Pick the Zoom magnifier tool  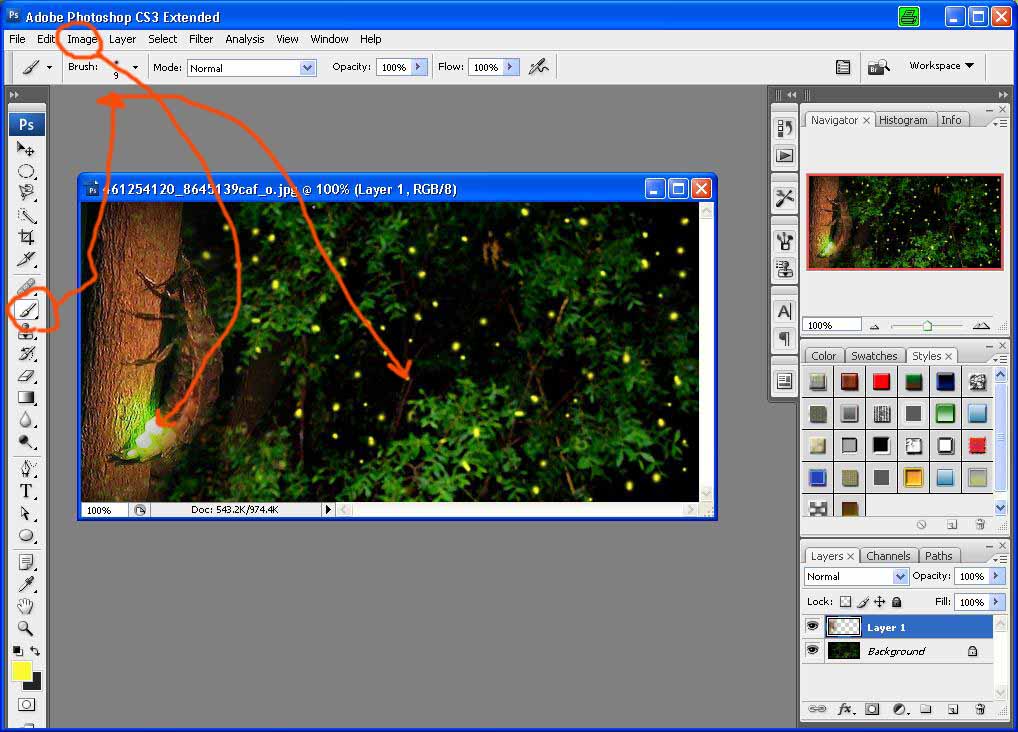pos(27,628)
